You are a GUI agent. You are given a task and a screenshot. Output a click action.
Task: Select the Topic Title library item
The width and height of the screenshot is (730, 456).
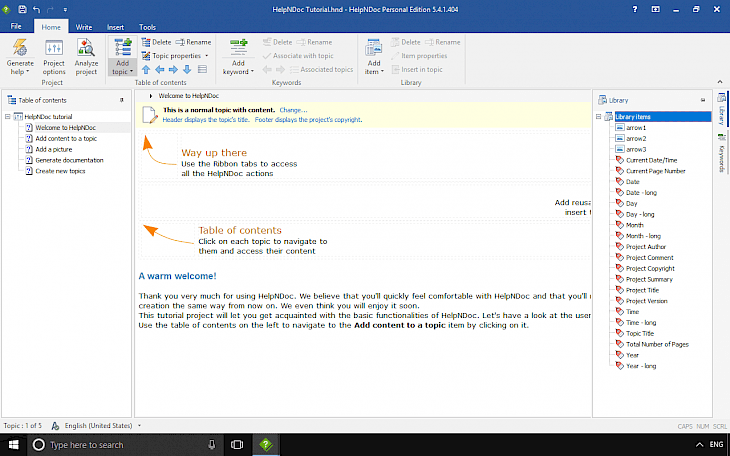[x=640, y=333]
